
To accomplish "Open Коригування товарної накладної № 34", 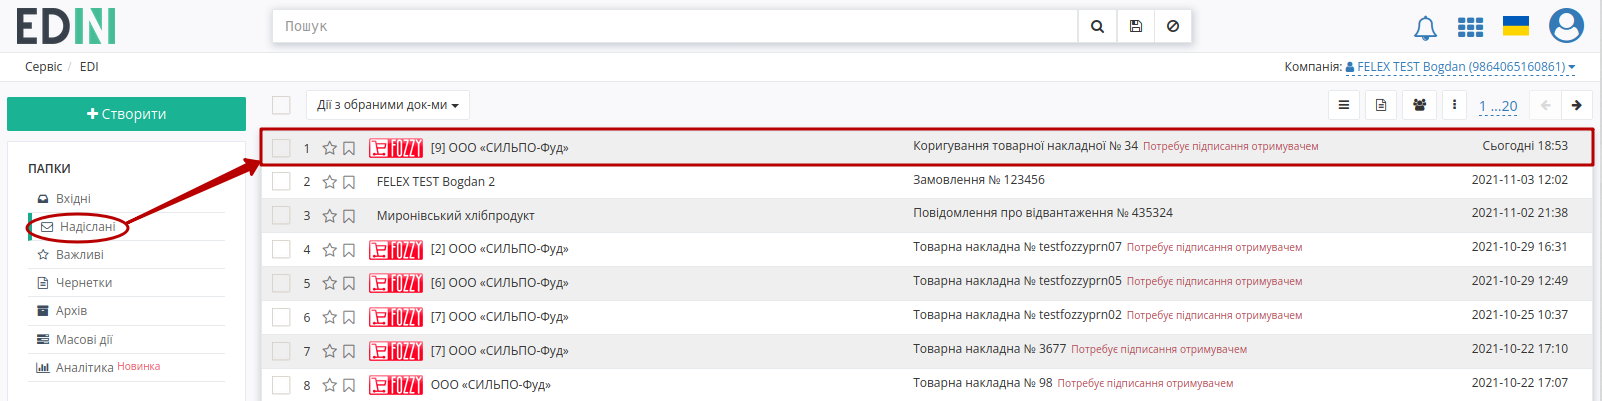I will pos(1025,146).
